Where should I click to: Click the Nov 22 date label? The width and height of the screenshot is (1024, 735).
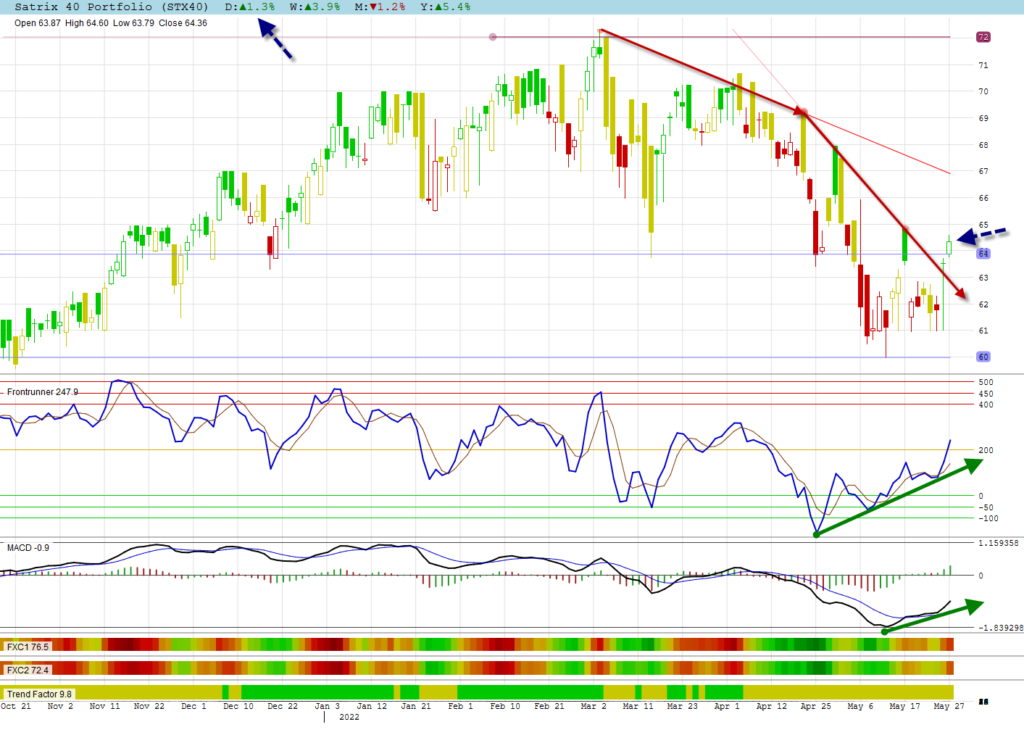(x=150, y=706)
